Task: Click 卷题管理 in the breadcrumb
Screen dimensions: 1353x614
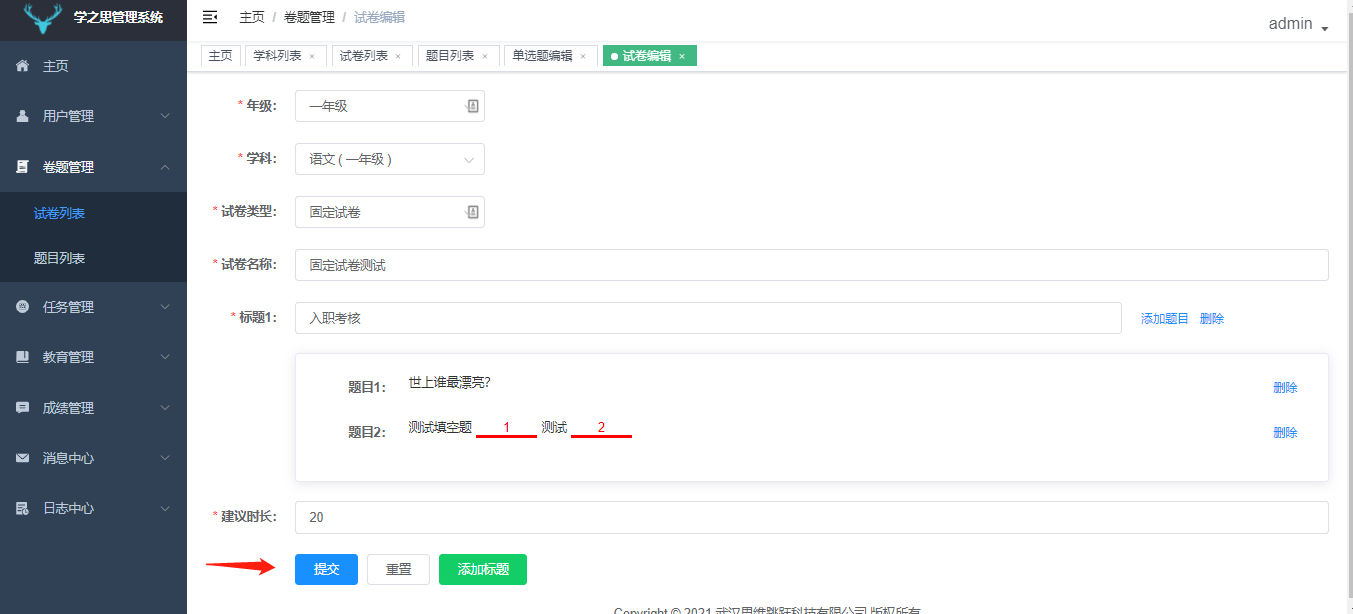Action: point(309,17)
